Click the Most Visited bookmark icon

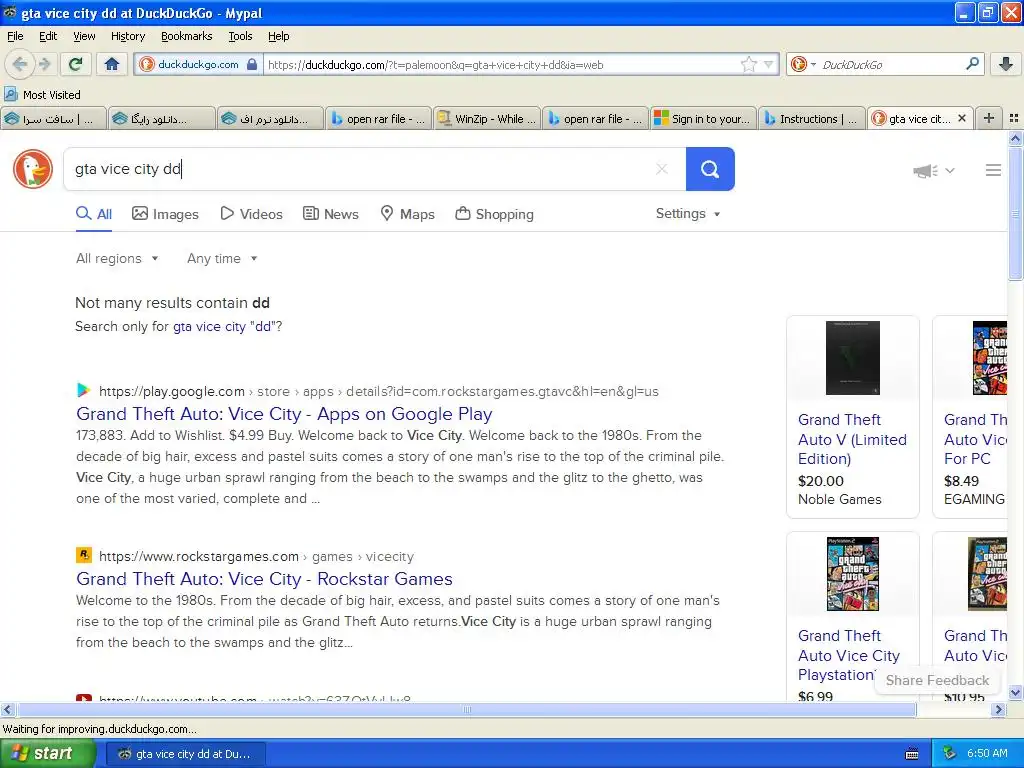[x=10, y=94]
